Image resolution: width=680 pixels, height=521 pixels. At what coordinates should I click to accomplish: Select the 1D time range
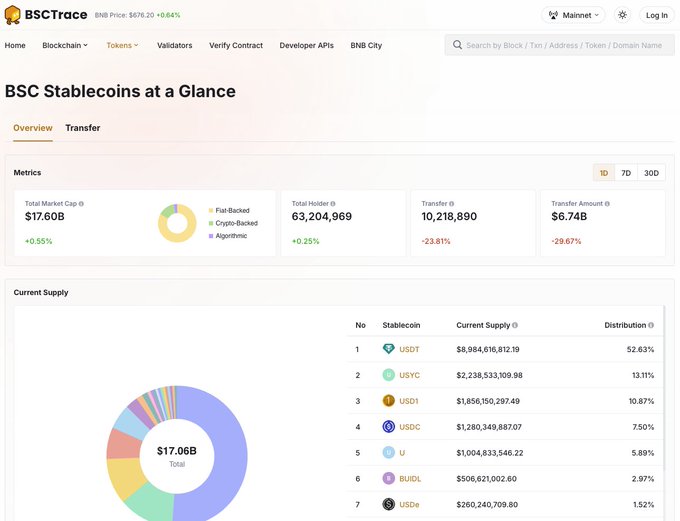[x=603, y=173]
